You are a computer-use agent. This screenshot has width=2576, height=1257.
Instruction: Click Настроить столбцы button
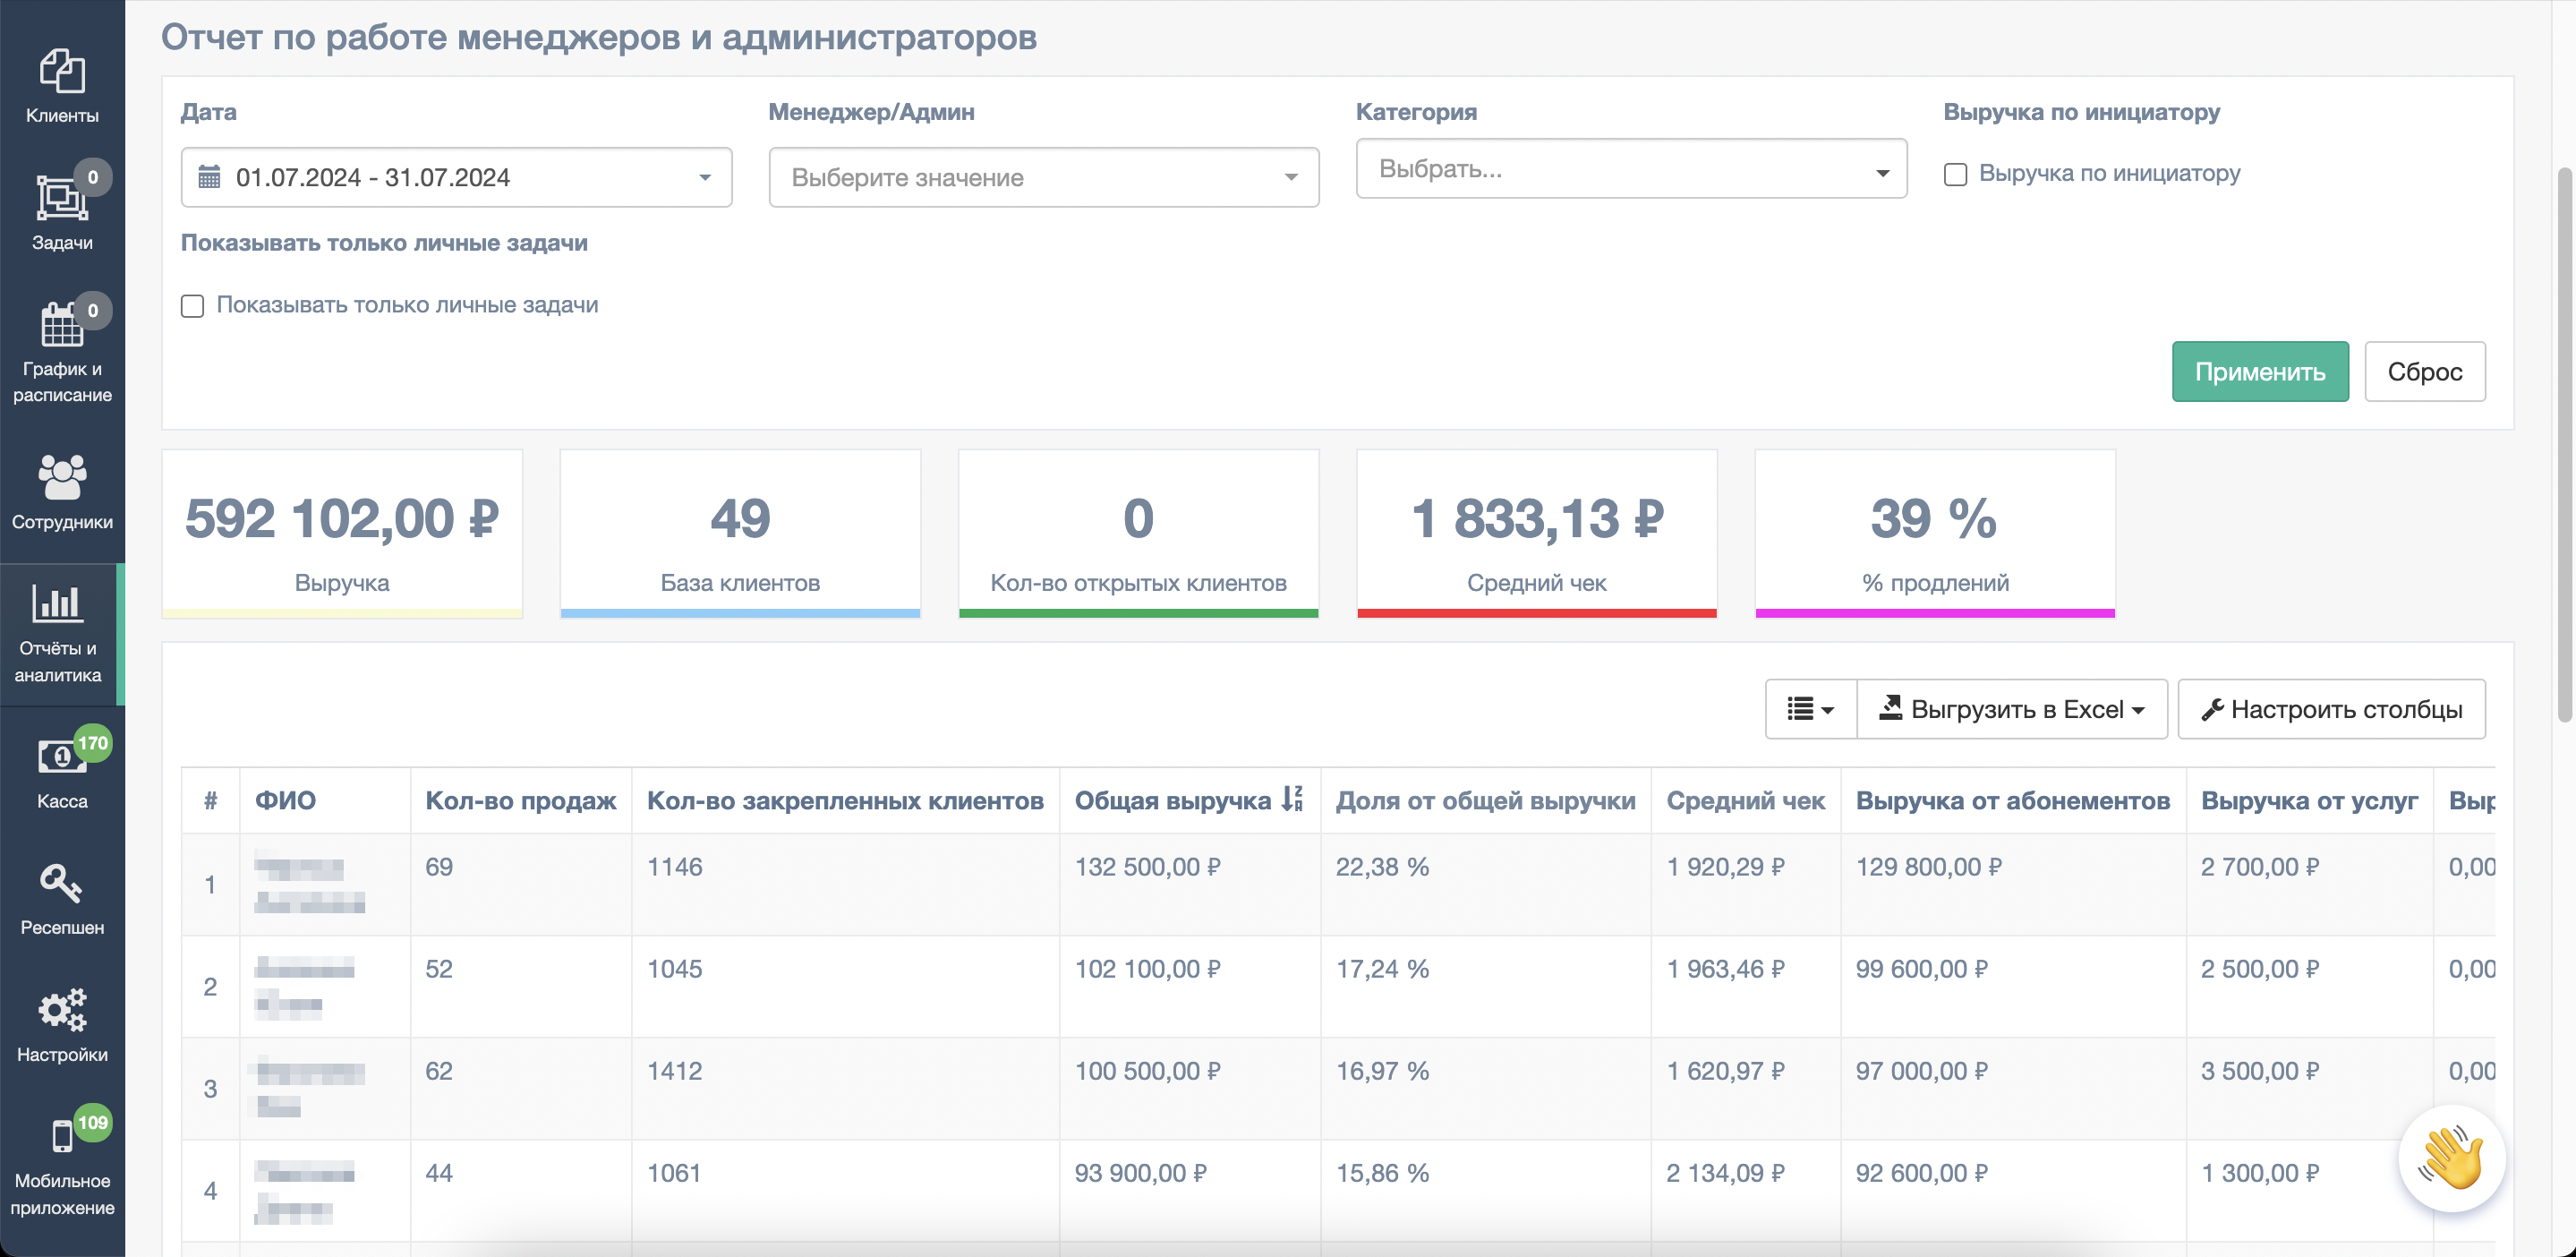coord(2331,709)
